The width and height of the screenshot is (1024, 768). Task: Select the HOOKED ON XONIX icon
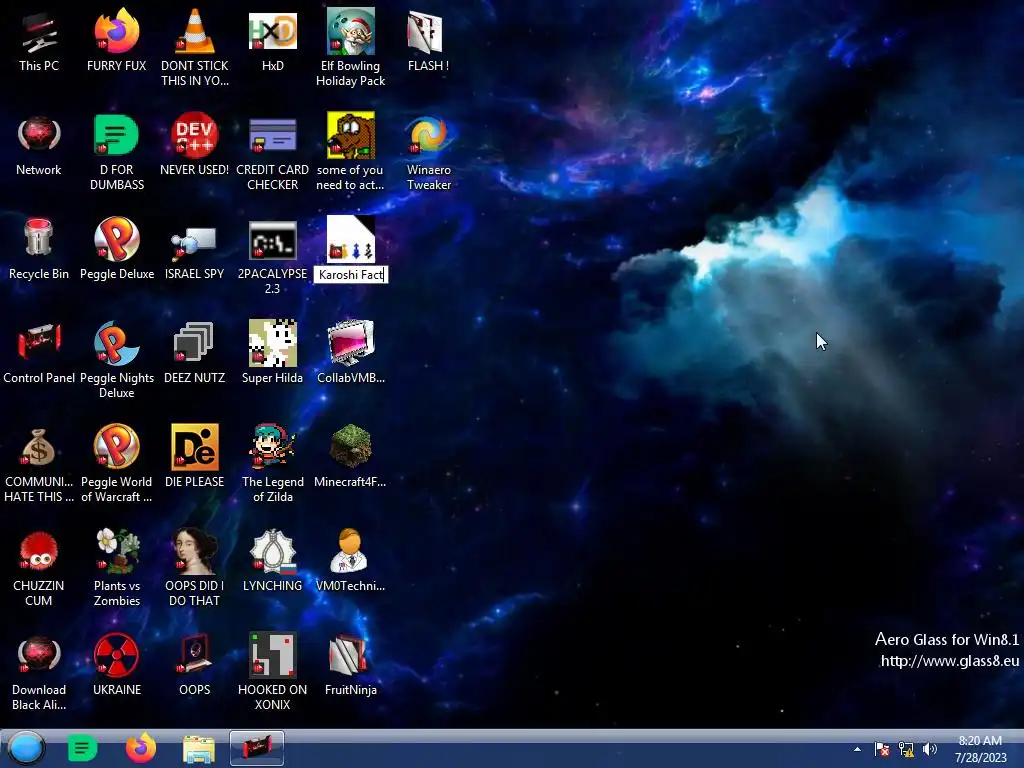(272, 672)
